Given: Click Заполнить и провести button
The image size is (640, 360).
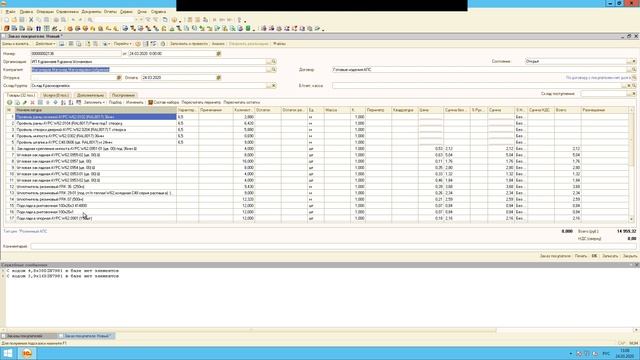Looking at the screenshot, I should [189, 44].
